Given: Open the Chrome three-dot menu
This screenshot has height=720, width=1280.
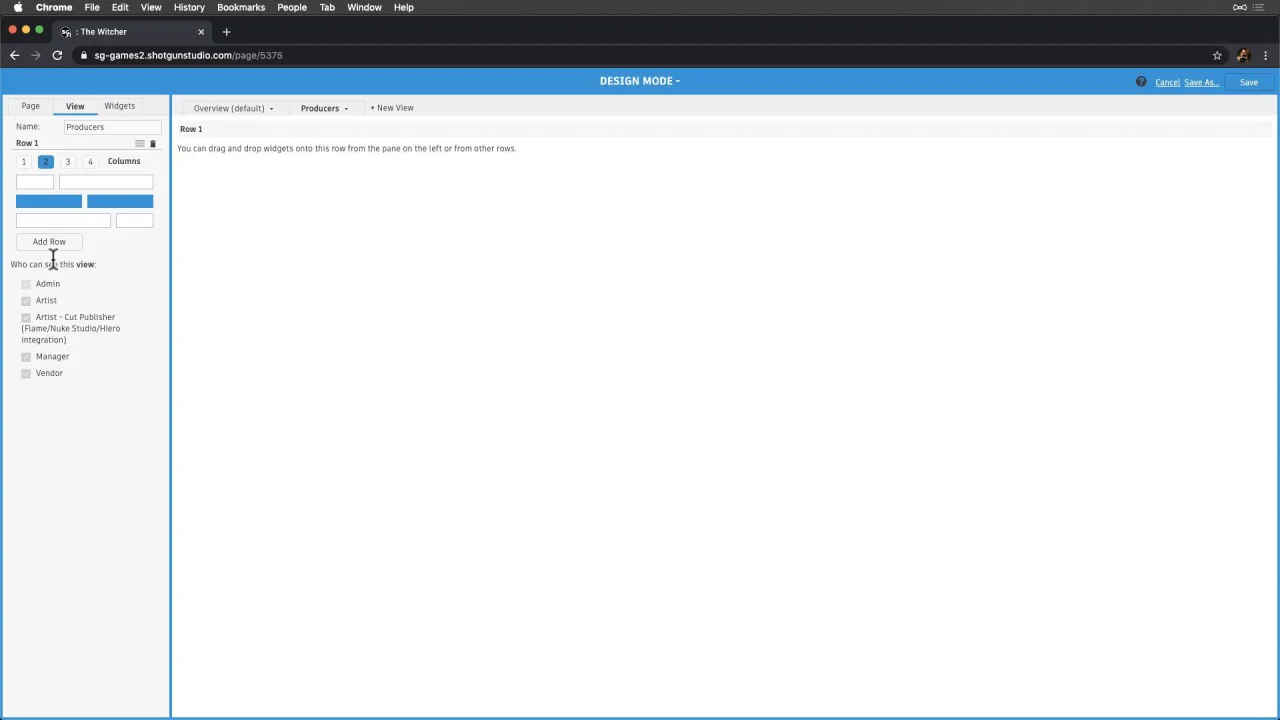Looking at the screenshot, I should point(1266,55).
